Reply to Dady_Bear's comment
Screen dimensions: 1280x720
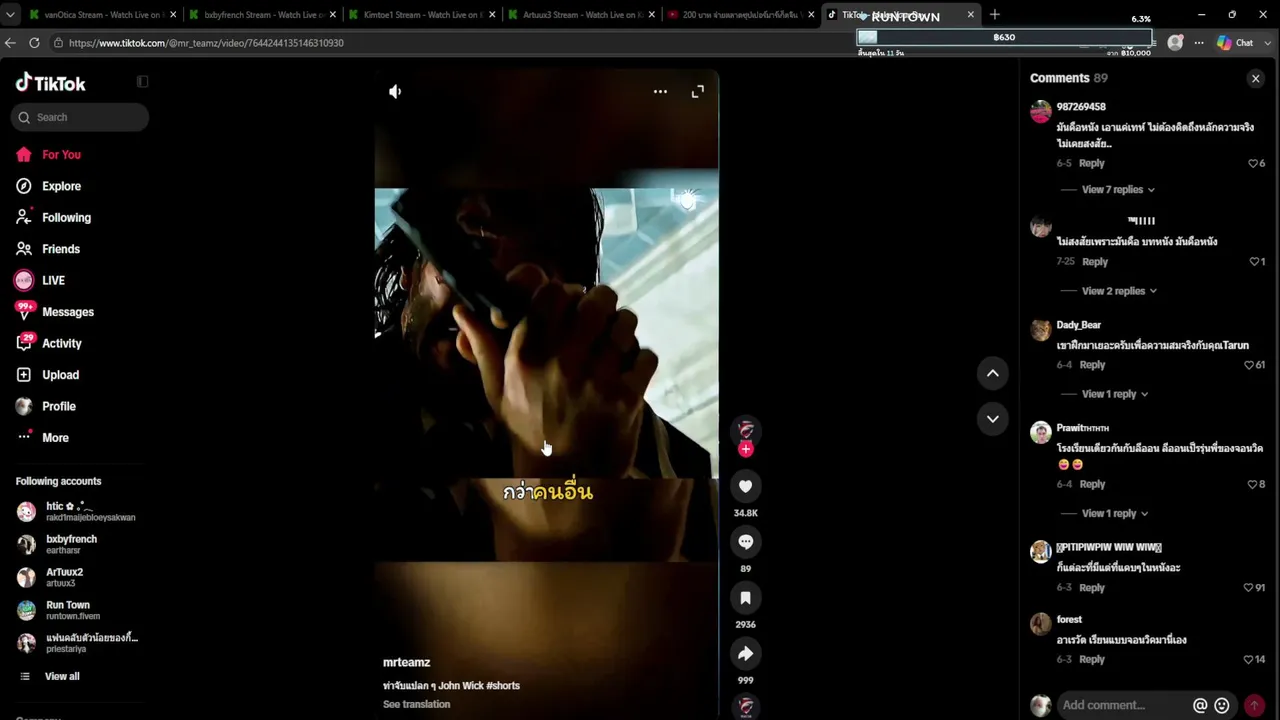click(x=1092, y=365)
